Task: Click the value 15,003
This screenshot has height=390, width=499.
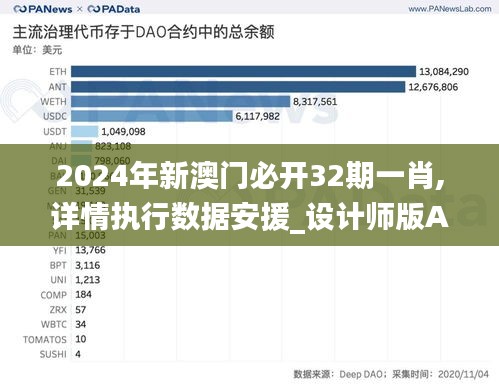Action: click(x=90, y=235)
